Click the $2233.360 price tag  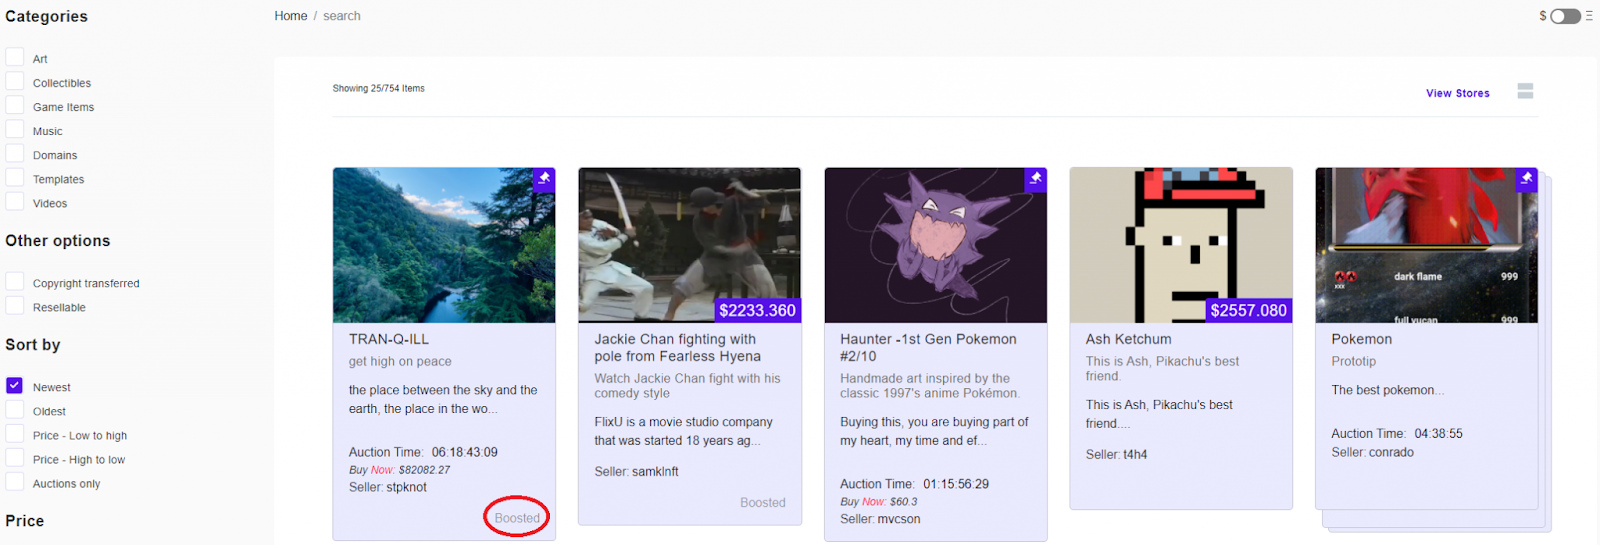pyautogui.click(x=758, y=310)
